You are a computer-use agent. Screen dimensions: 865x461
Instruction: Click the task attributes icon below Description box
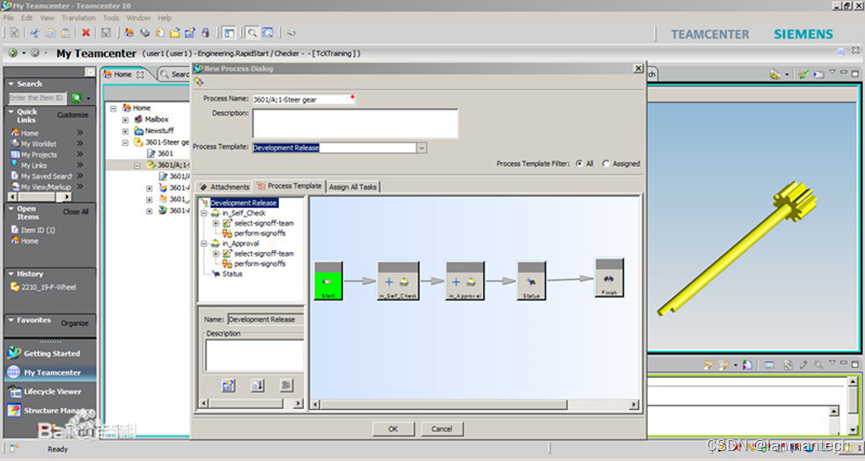[x=228, y=385]
